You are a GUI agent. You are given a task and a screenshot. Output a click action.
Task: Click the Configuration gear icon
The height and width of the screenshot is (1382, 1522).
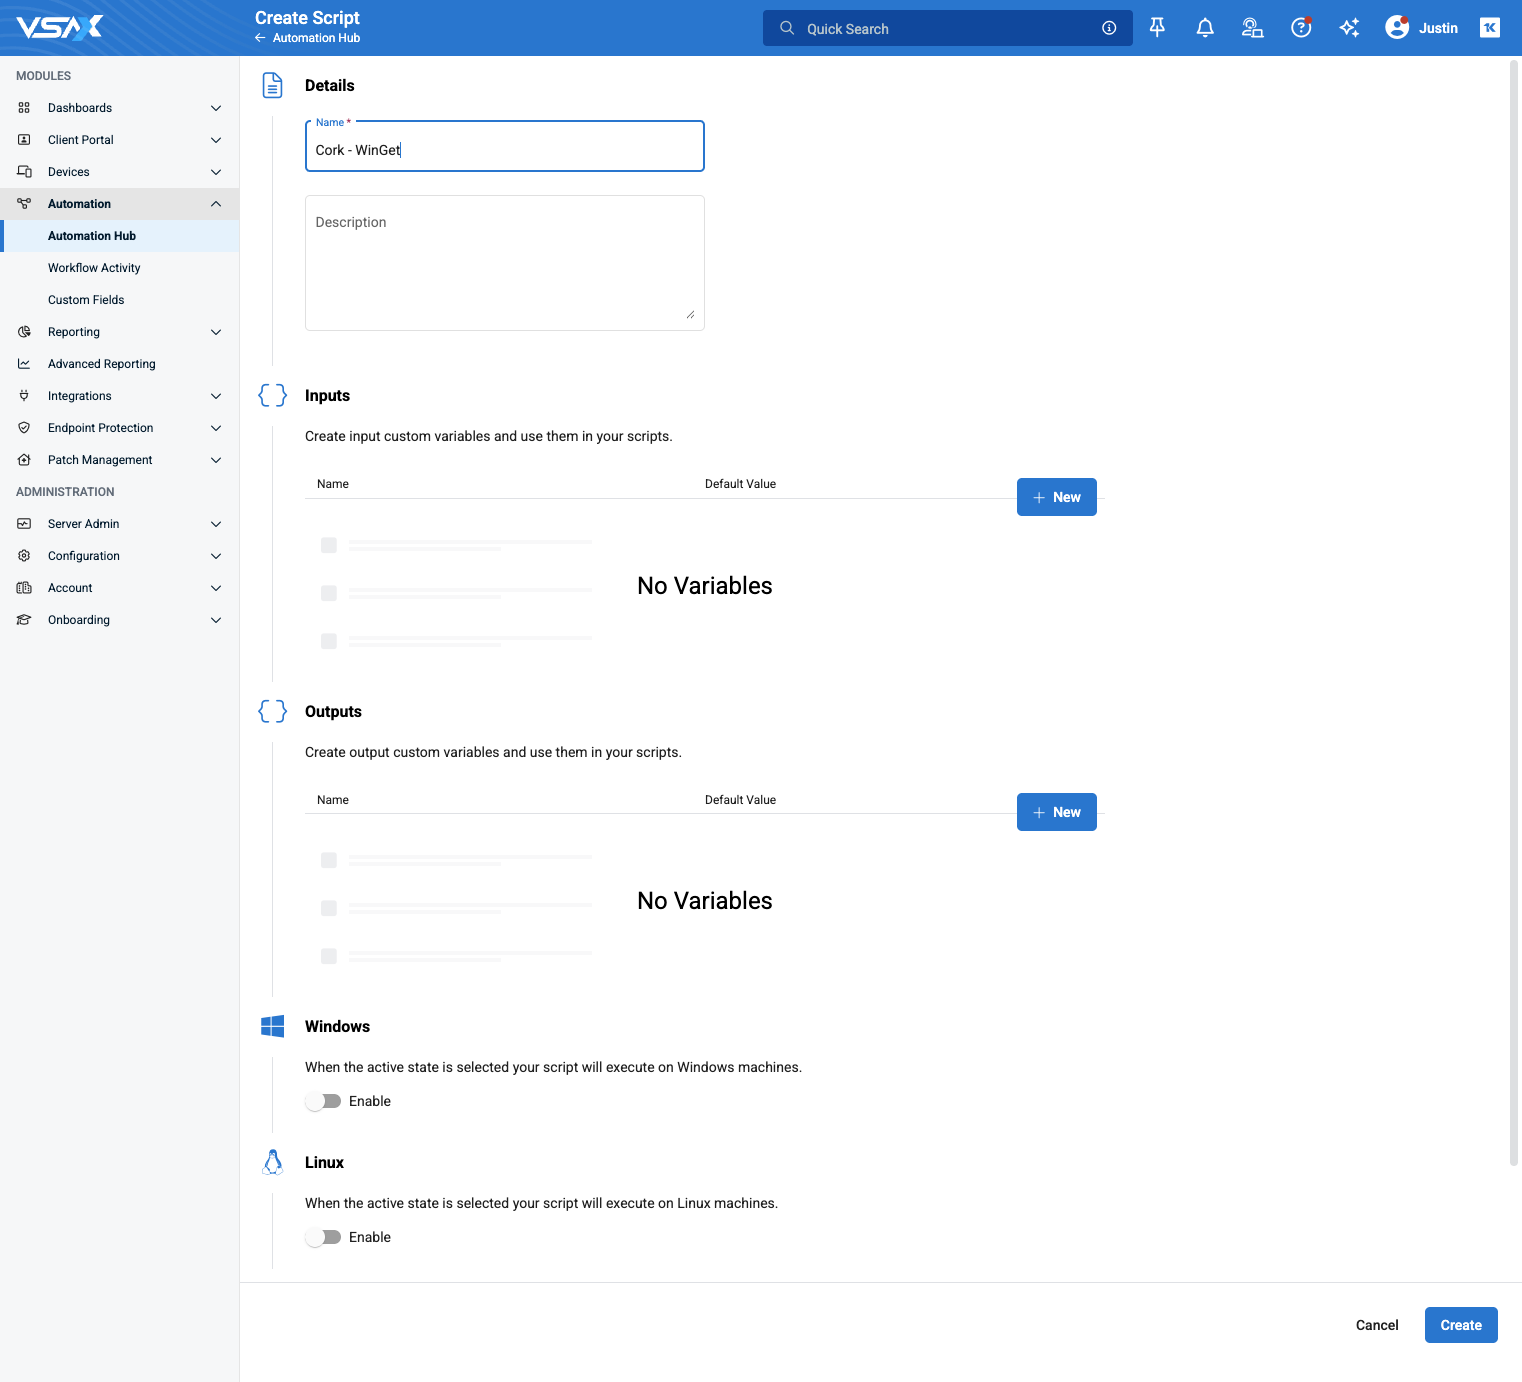(x=24, y=556)
